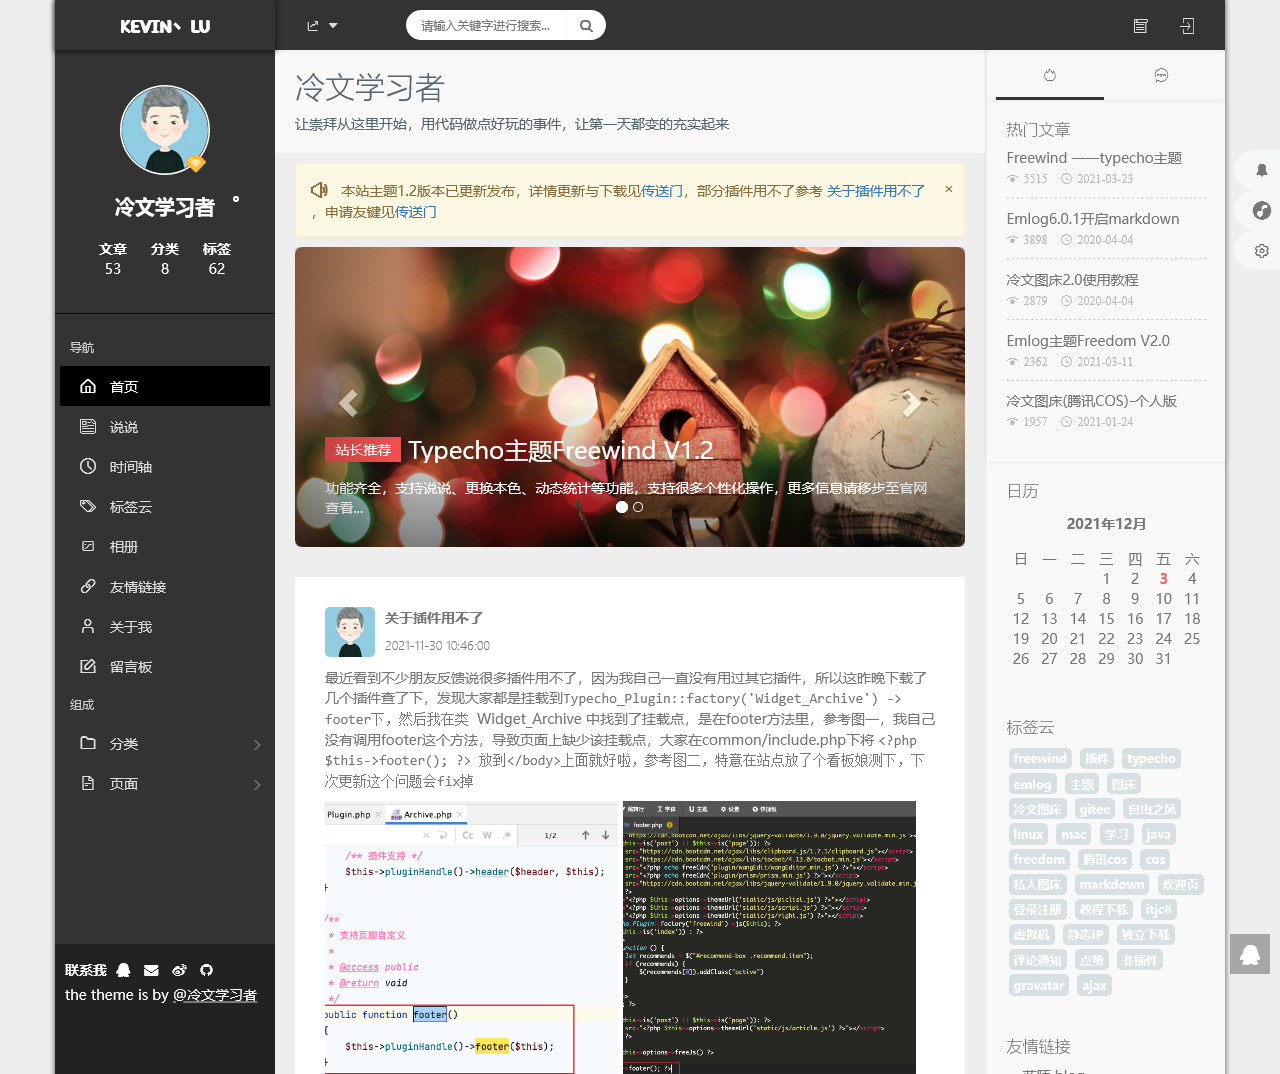Open 时间轴 timeline navigation item
Viewport: 1280px width, 1074px height.
[x=165, y=467]
